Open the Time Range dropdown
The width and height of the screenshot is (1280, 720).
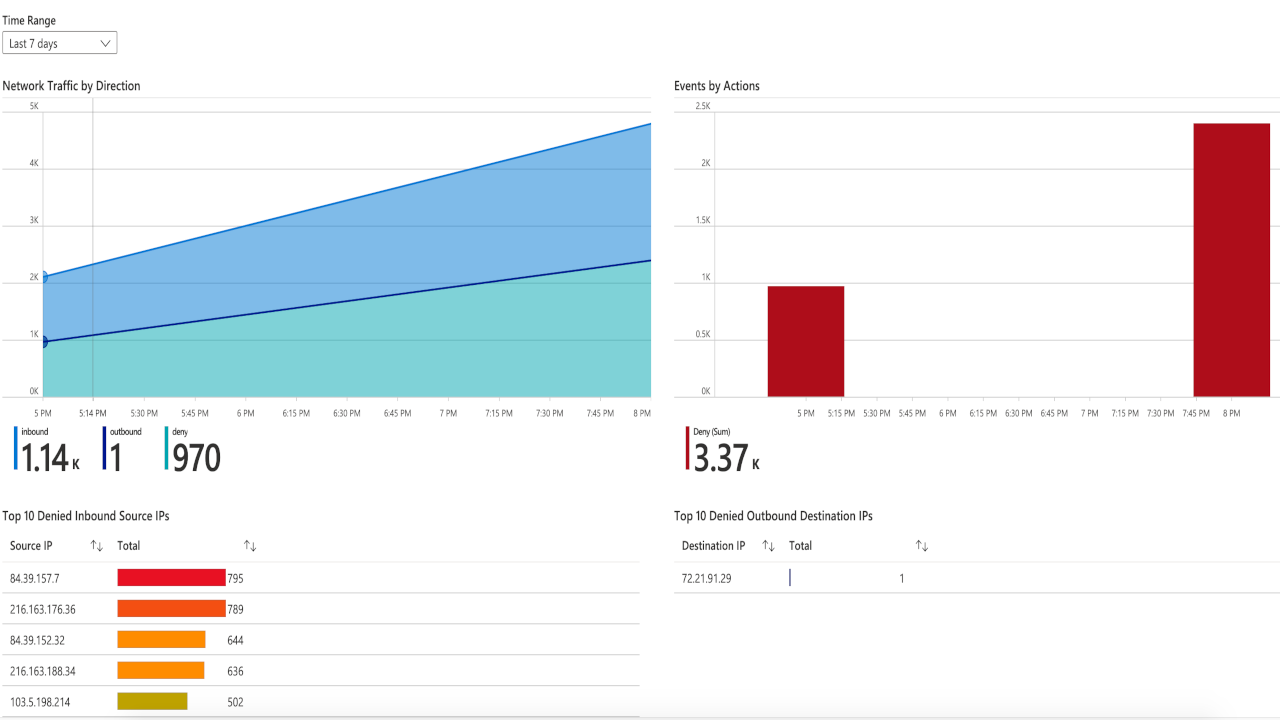click(x=60, y=43)
